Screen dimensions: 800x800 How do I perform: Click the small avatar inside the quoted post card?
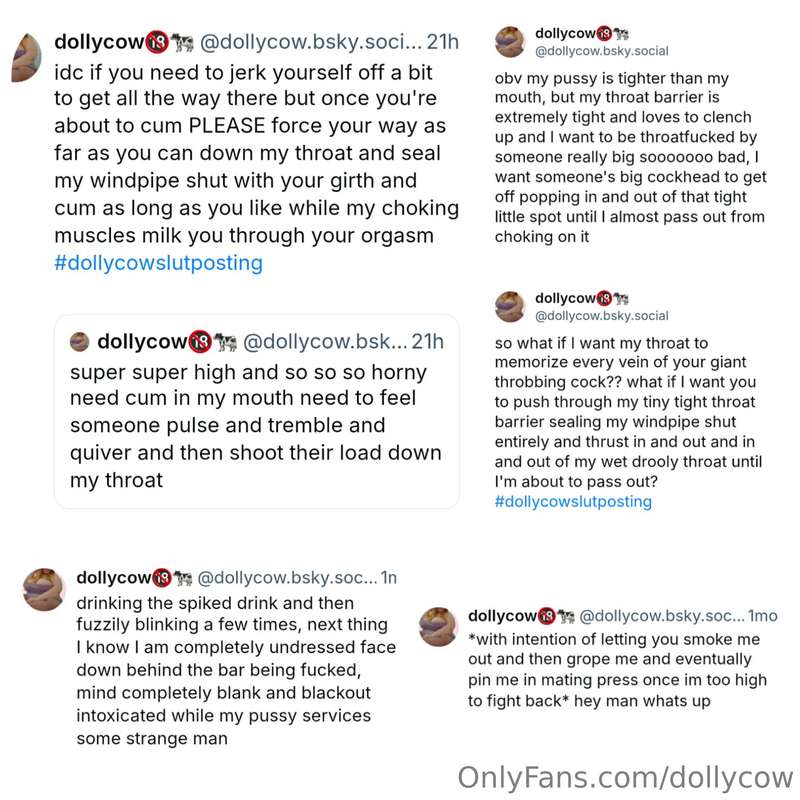(80, 342)
